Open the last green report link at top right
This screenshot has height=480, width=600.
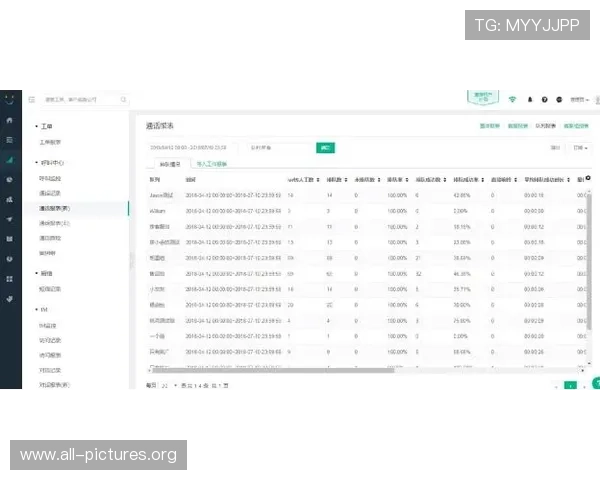tap(576, 126)
